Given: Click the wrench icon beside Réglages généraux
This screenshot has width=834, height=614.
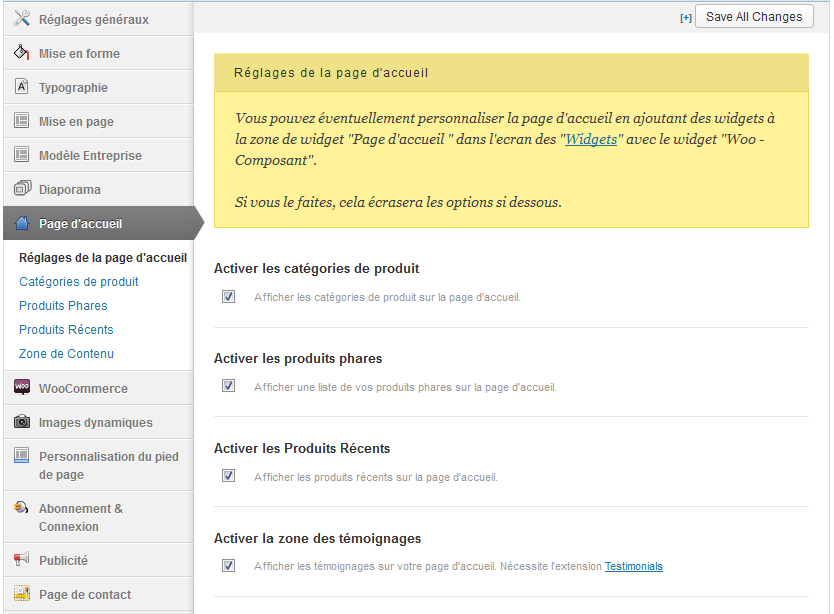Looking at the screenshot, I should 21,19.
